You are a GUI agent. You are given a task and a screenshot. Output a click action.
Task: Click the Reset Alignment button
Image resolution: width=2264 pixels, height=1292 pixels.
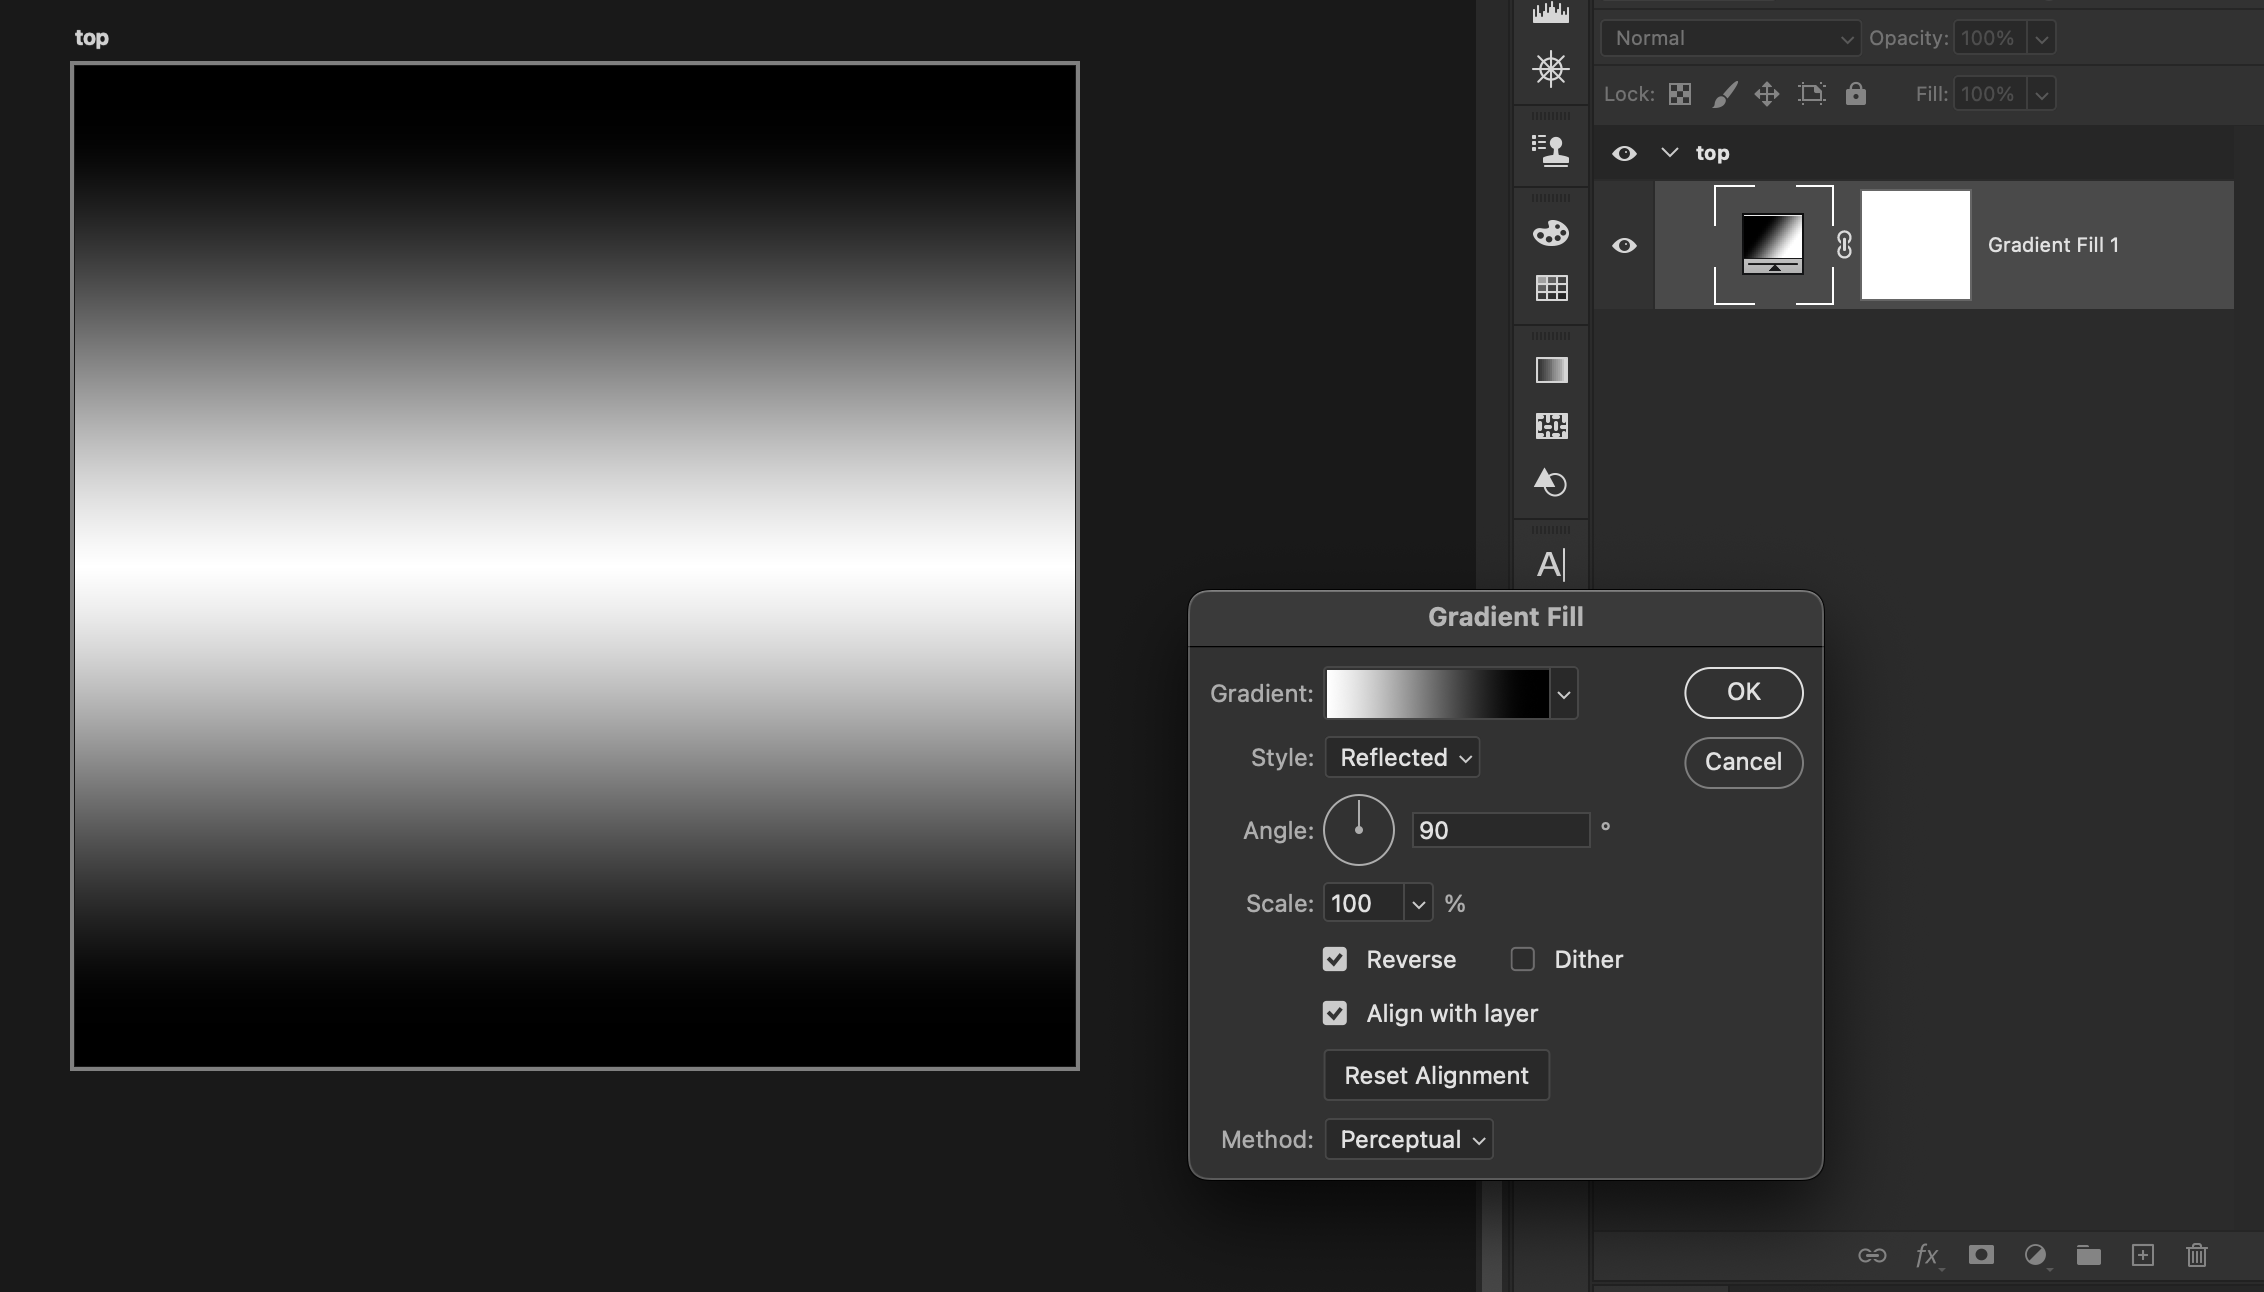coord(1436,1075)
